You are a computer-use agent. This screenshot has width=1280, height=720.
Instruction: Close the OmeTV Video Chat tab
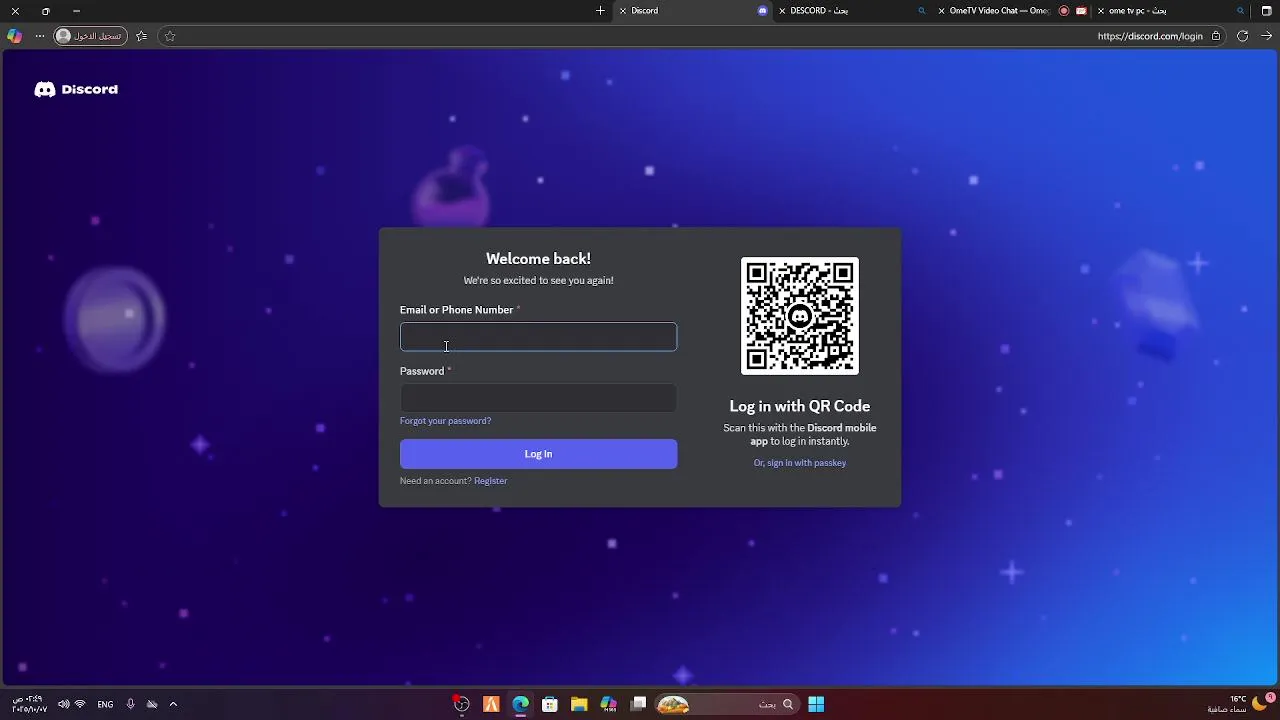(x=941, y=11)
